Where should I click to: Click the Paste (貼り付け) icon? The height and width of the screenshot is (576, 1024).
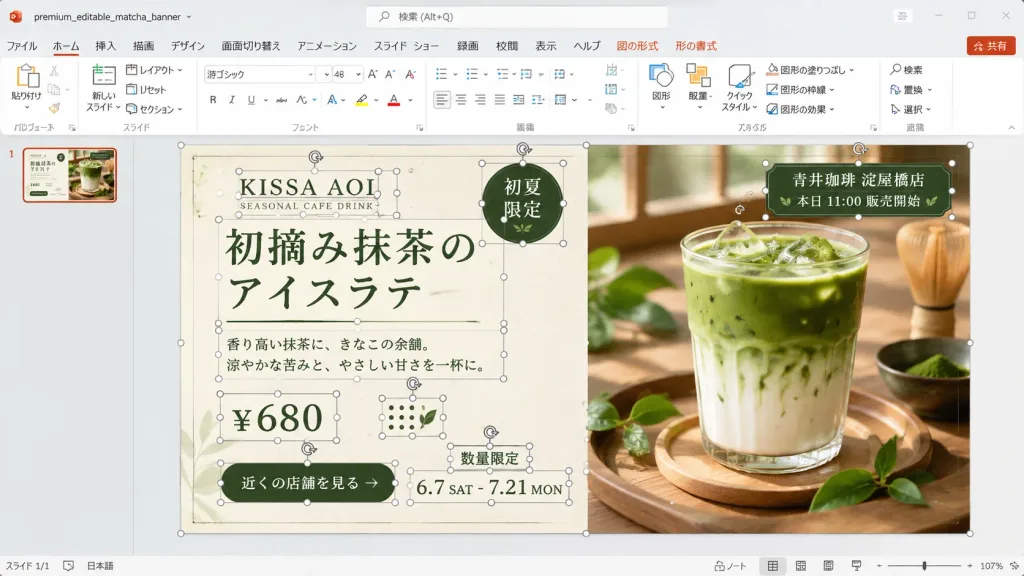(x=27, y=76)
